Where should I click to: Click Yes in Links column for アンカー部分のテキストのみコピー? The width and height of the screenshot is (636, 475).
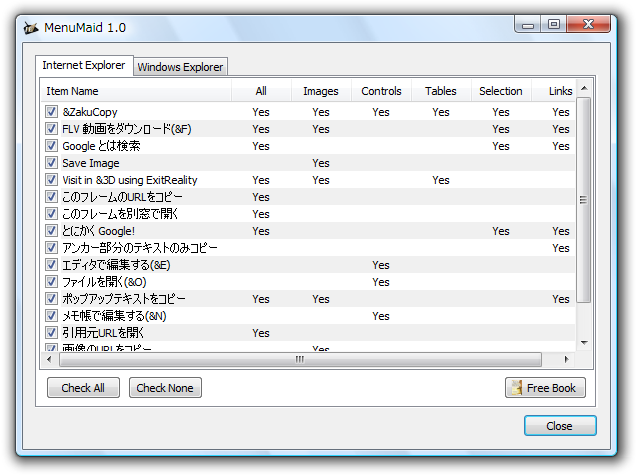click(x=561, y=248)
